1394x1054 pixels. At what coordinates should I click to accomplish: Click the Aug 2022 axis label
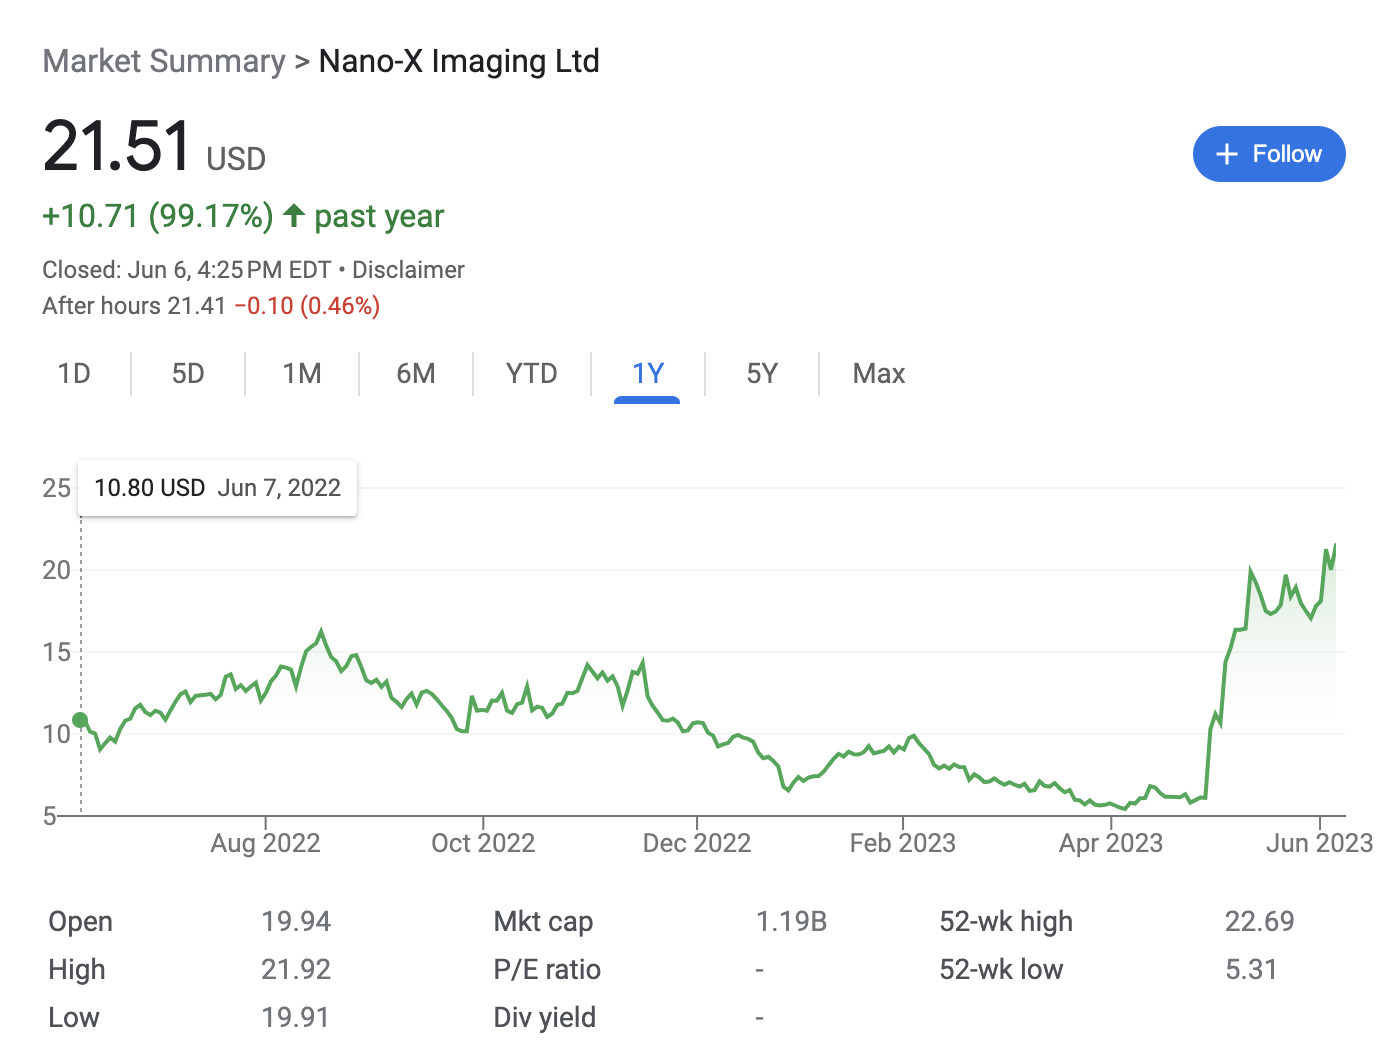pyautogui.click(x=265, y=843)
